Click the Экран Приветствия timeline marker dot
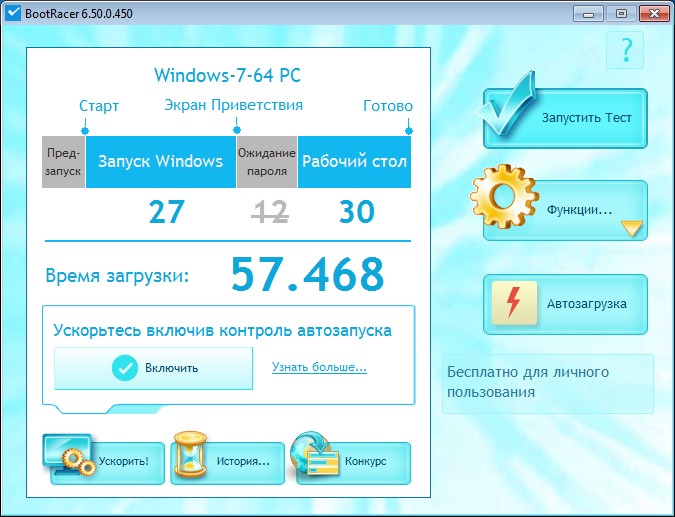 [236, 130]
